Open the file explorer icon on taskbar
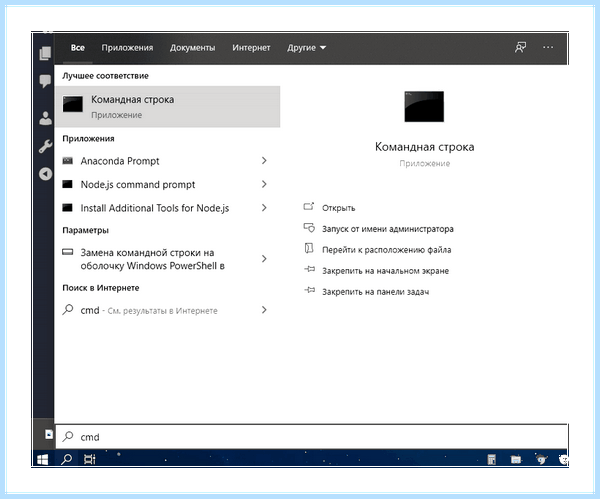This screenshot has width=600, height=499. [515, 459]
